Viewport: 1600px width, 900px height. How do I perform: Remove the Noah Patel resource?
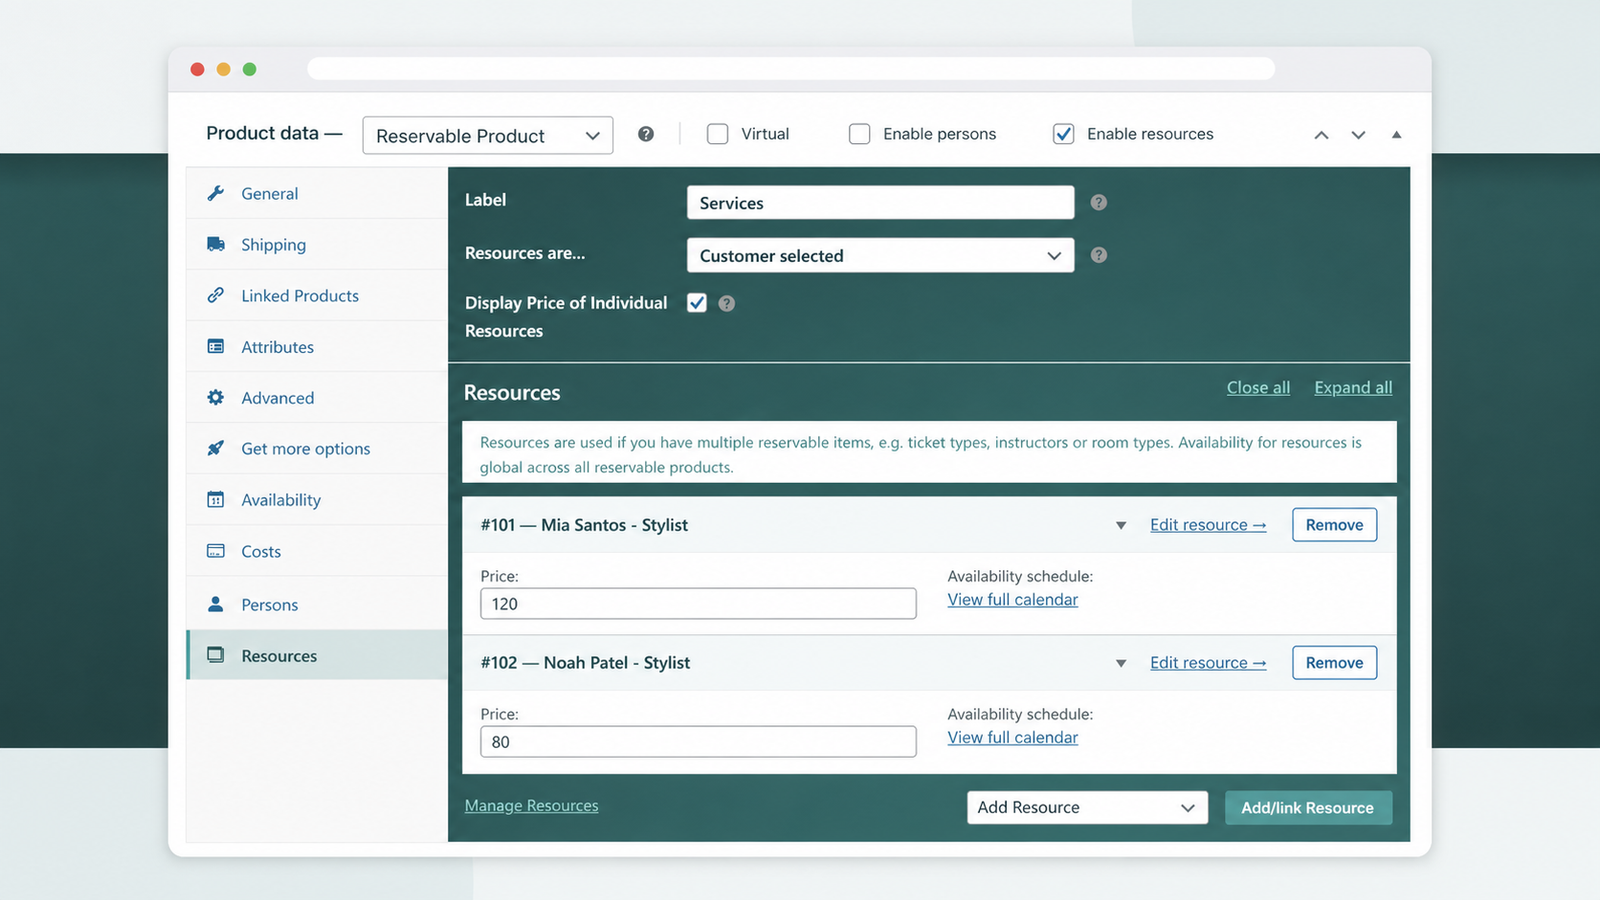pyautogui.click(x=1334, y=663)
